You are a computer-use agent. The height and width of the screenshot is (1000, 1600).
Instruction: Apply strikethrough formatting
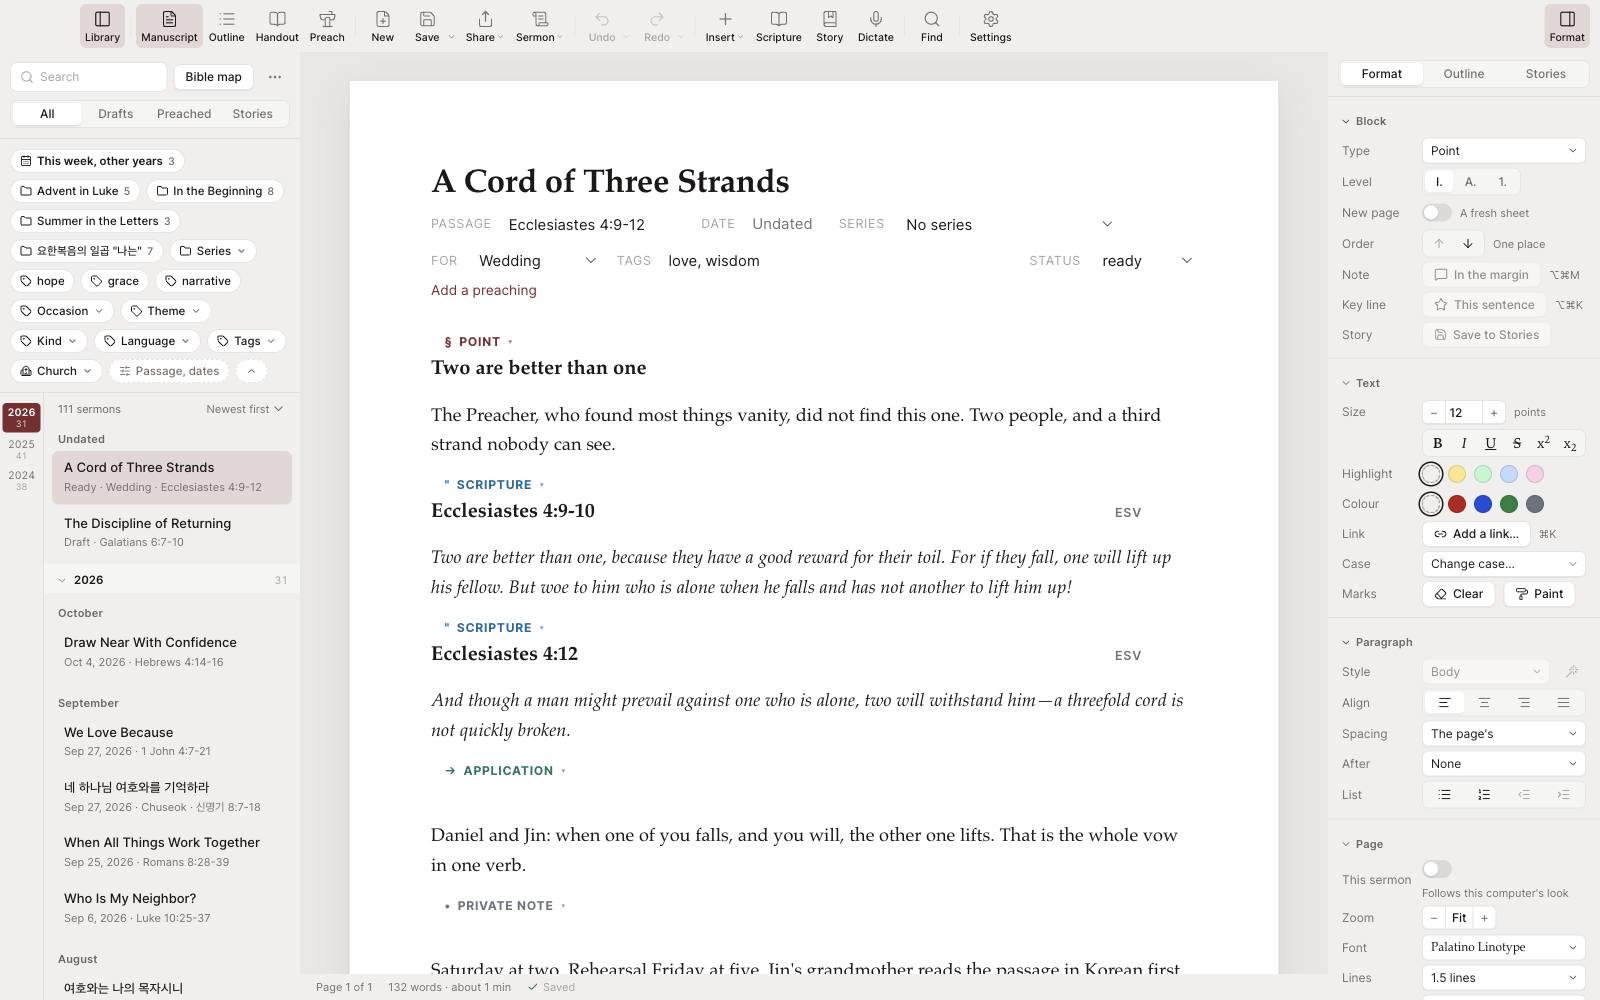click(x=1516, y=443)
